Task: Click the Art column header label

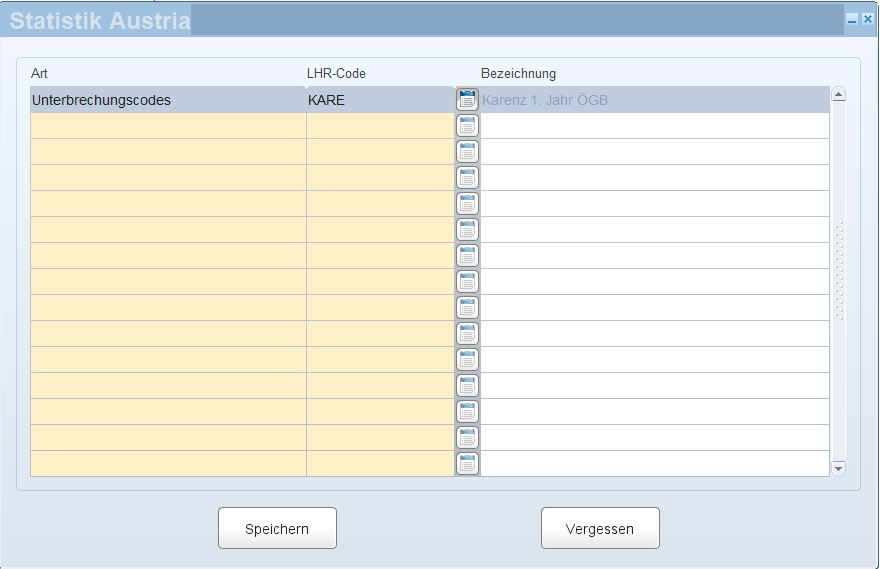Action: tap(39, 74)
